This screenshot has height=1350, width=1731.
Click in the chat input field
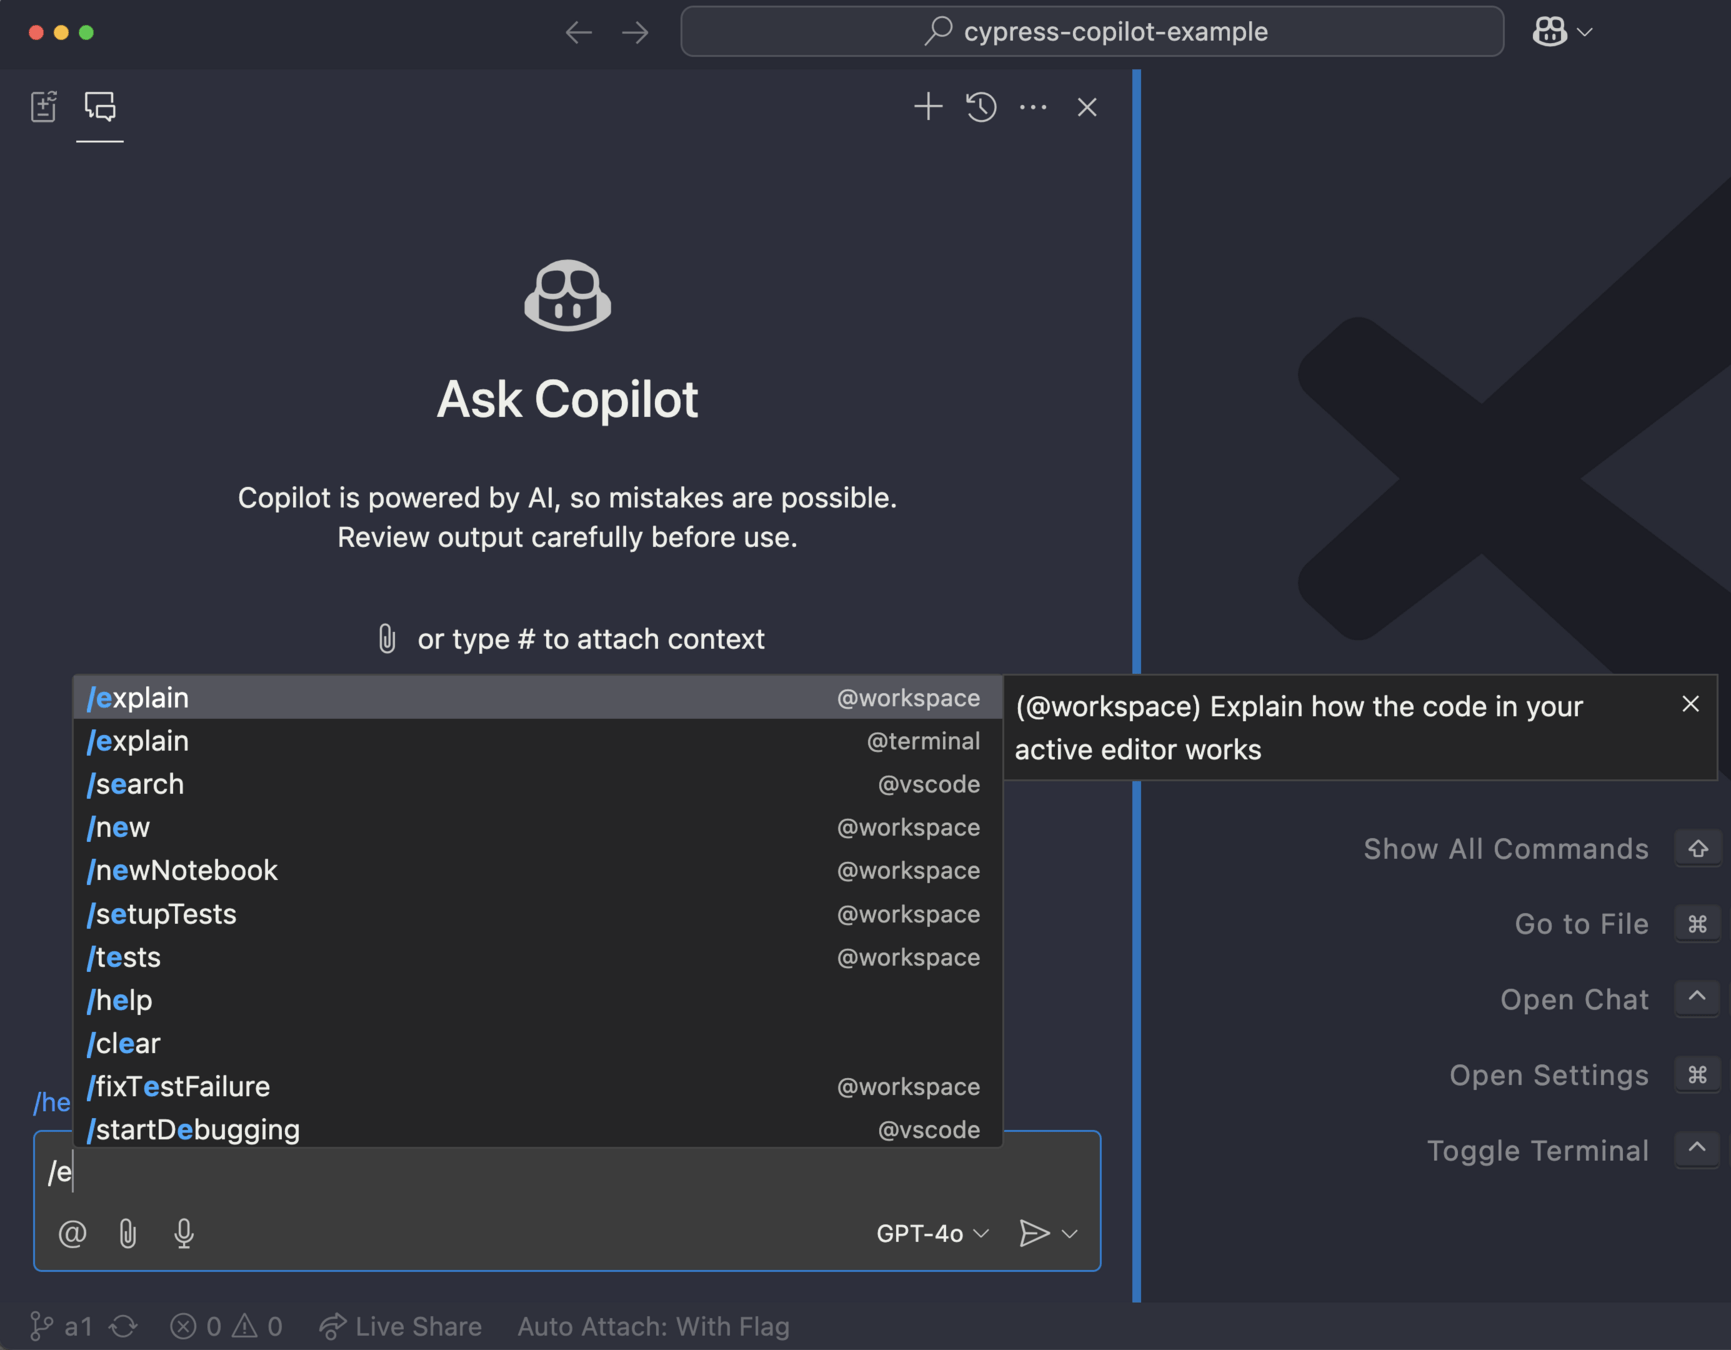pyautogui.click(x=567, y=1172)
